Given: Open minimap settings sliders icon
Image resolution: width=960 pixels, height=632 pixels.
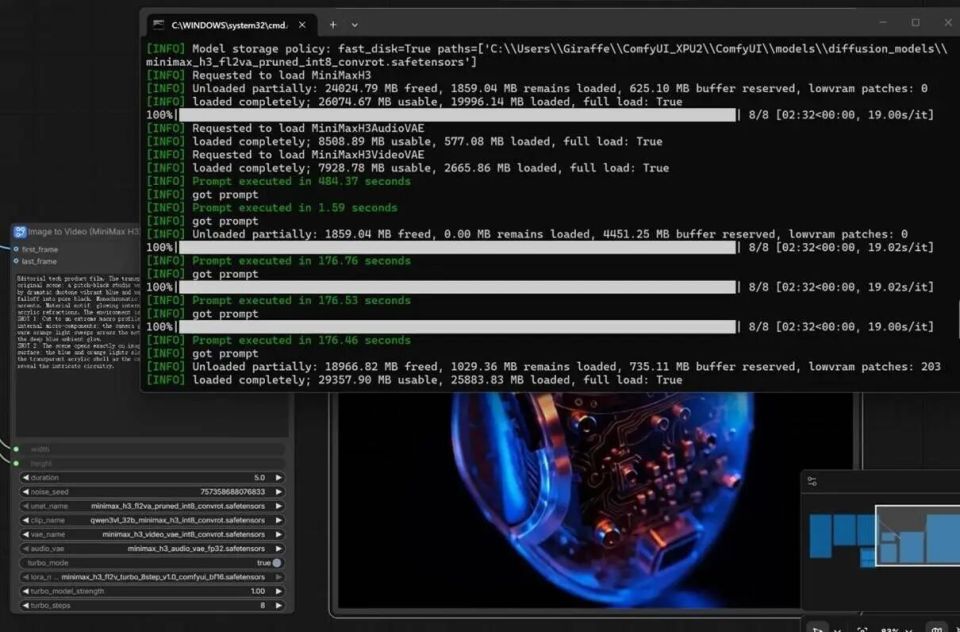Looking at the screenshot, I should 812,481.
